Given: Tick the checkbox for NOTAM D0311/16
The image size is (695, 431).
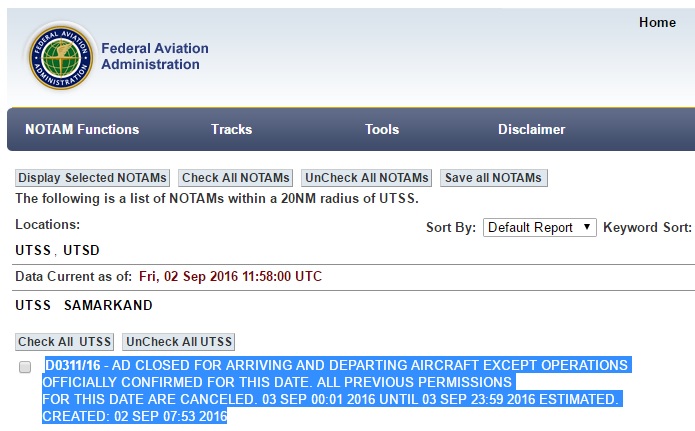Looking at the screenshot, I should (x=25, y=368).
